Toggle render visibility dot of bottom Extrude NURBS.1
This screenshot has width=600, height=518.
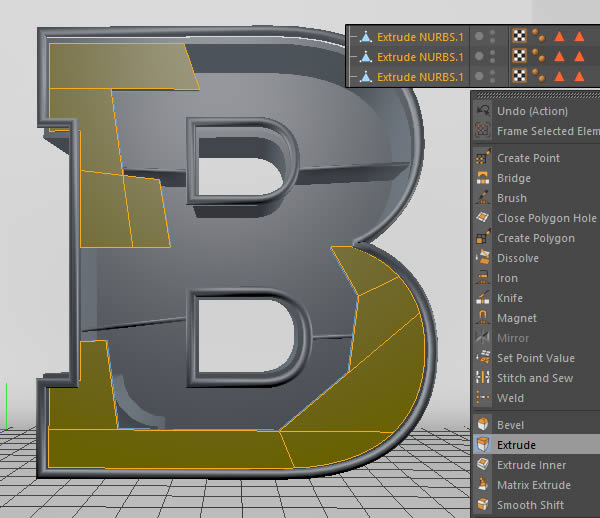pyautogui.click(x=492, y=80)
